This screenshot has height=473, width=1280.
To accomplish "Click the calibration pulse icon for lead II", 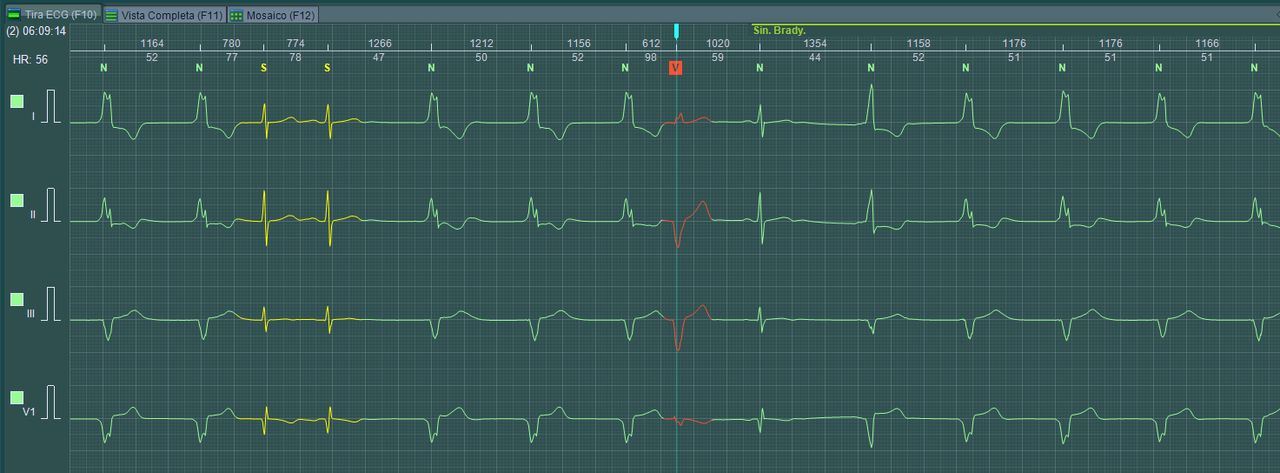I will (52, 204).
